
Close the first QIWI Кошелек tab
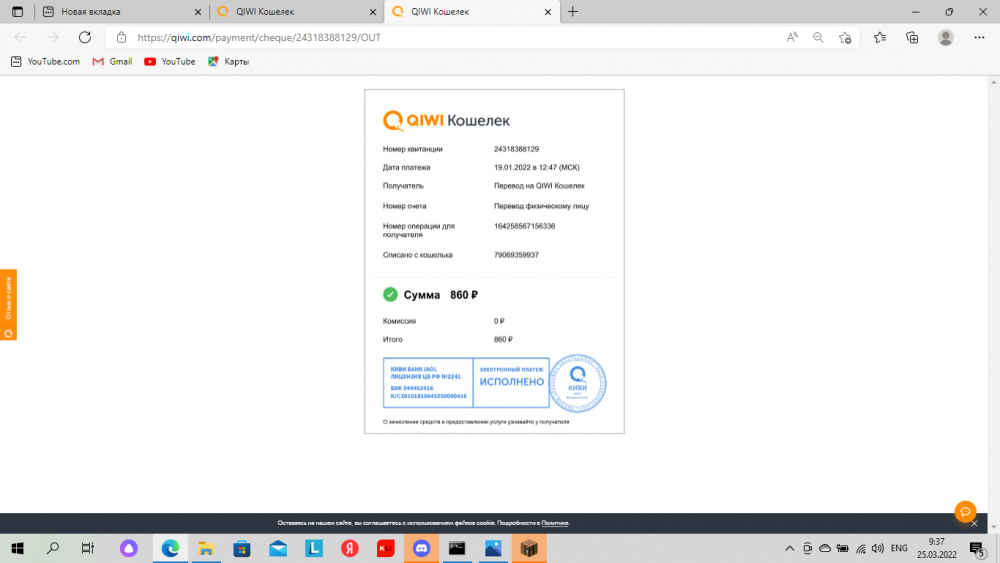click(x=373, y=11)
